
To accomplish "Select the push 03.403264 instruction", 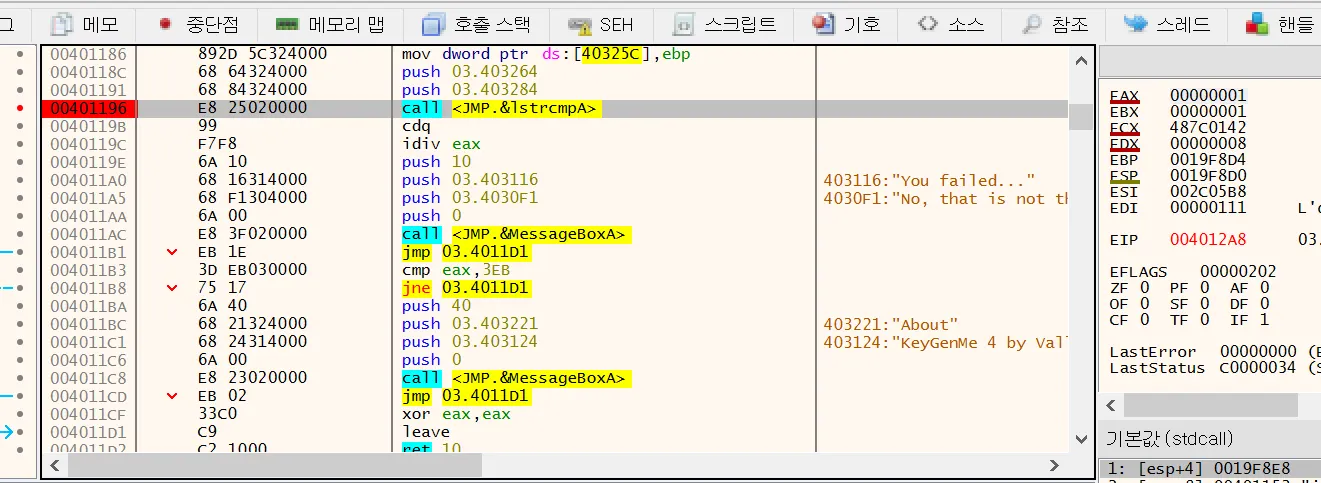I will (469, 72).
